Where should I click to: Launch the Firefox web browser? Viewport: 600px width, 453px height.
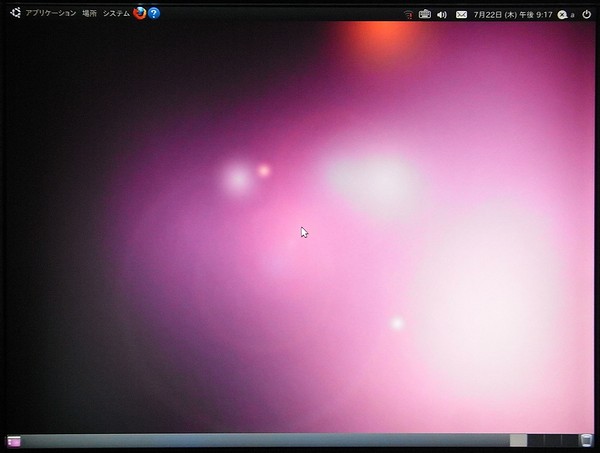pyautogui.click(x=140, y=13)
